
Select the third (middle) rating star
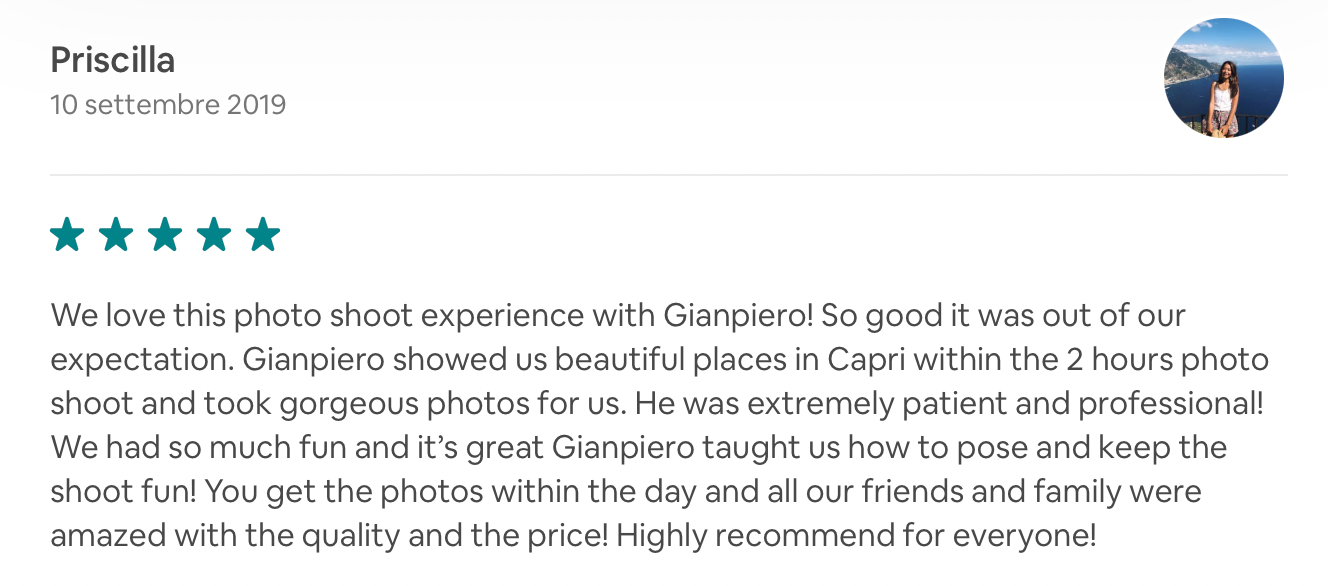pyautogui.click(x=165, y=235)
